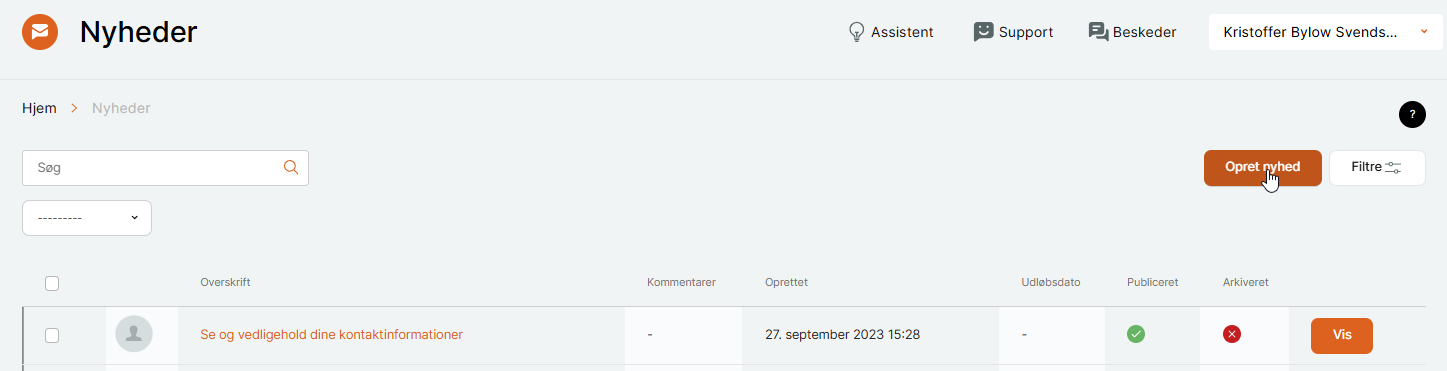
Task: Open Beskeder messages icon
Action: point(1099,32)
